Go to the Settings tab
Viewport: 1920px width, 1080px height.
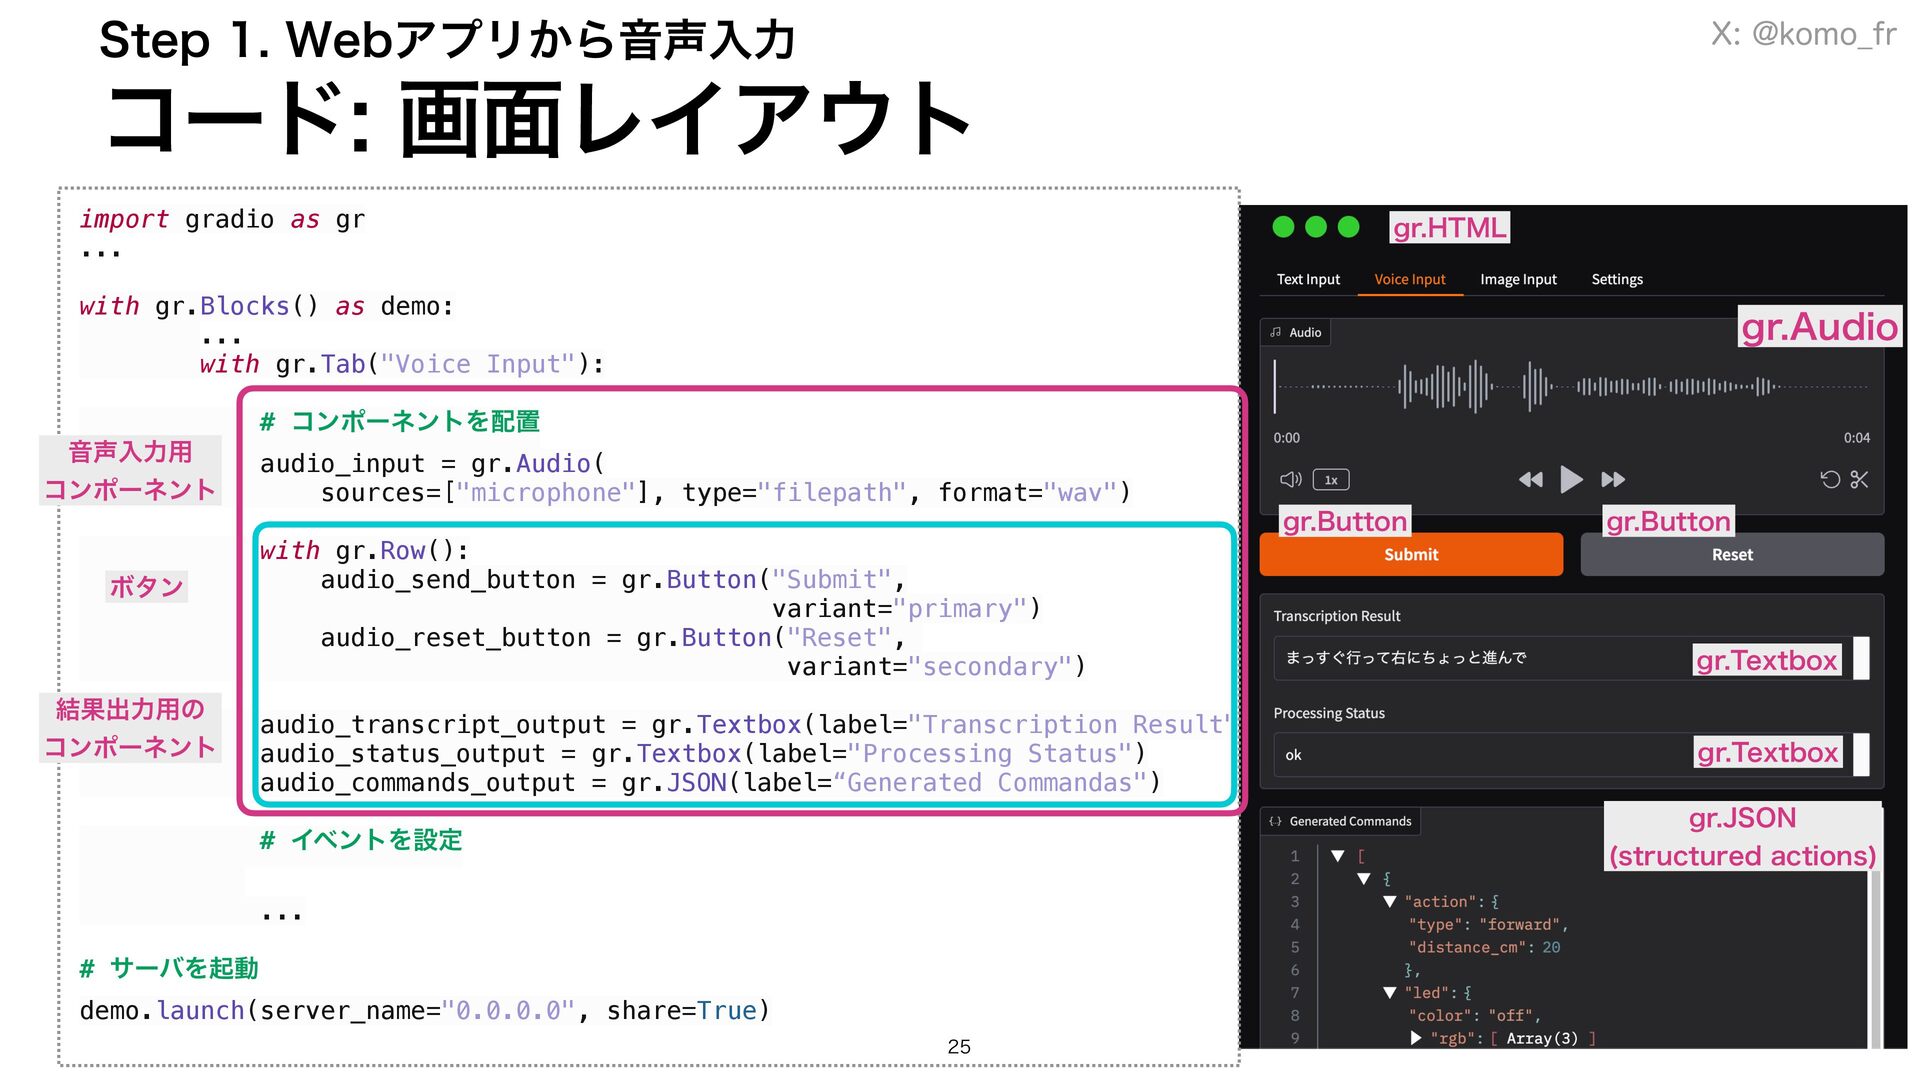(x=1617, y=280)
